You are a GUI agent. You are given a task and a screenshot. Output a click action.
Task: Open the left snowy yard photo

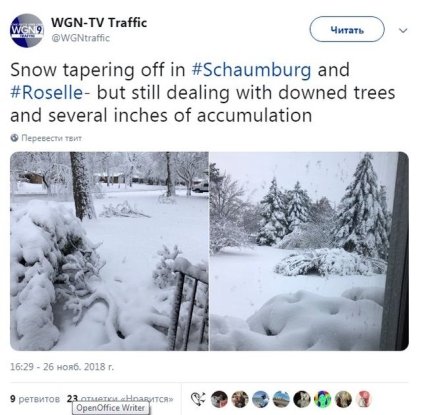[x=109, y=251]
